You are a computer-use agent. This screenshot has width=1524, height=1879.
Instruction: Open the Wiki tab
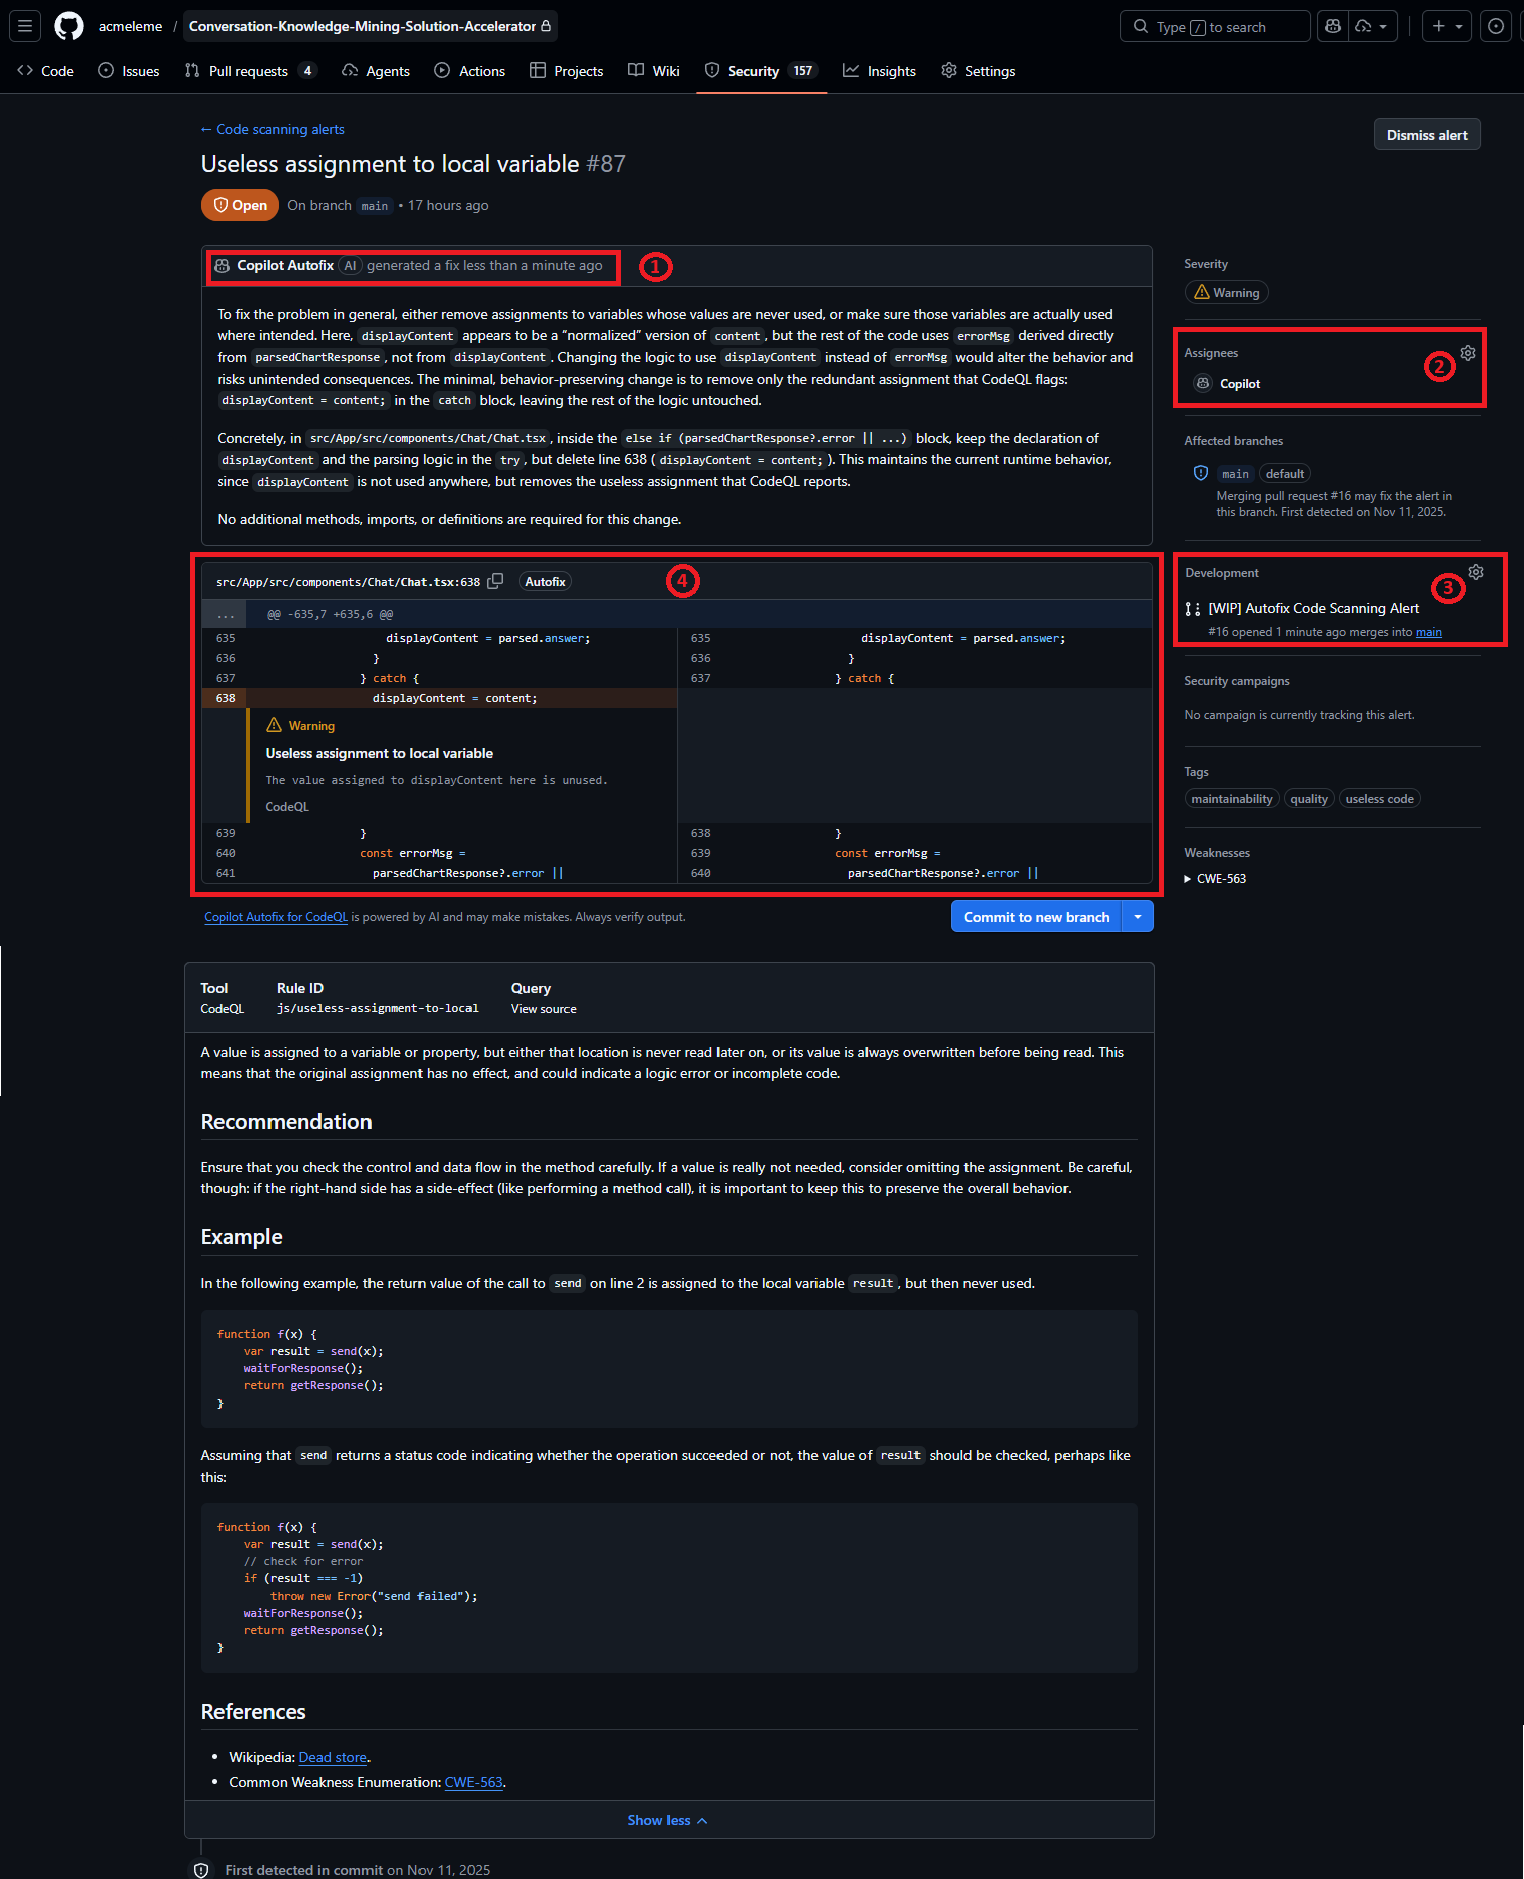(654, 71)
